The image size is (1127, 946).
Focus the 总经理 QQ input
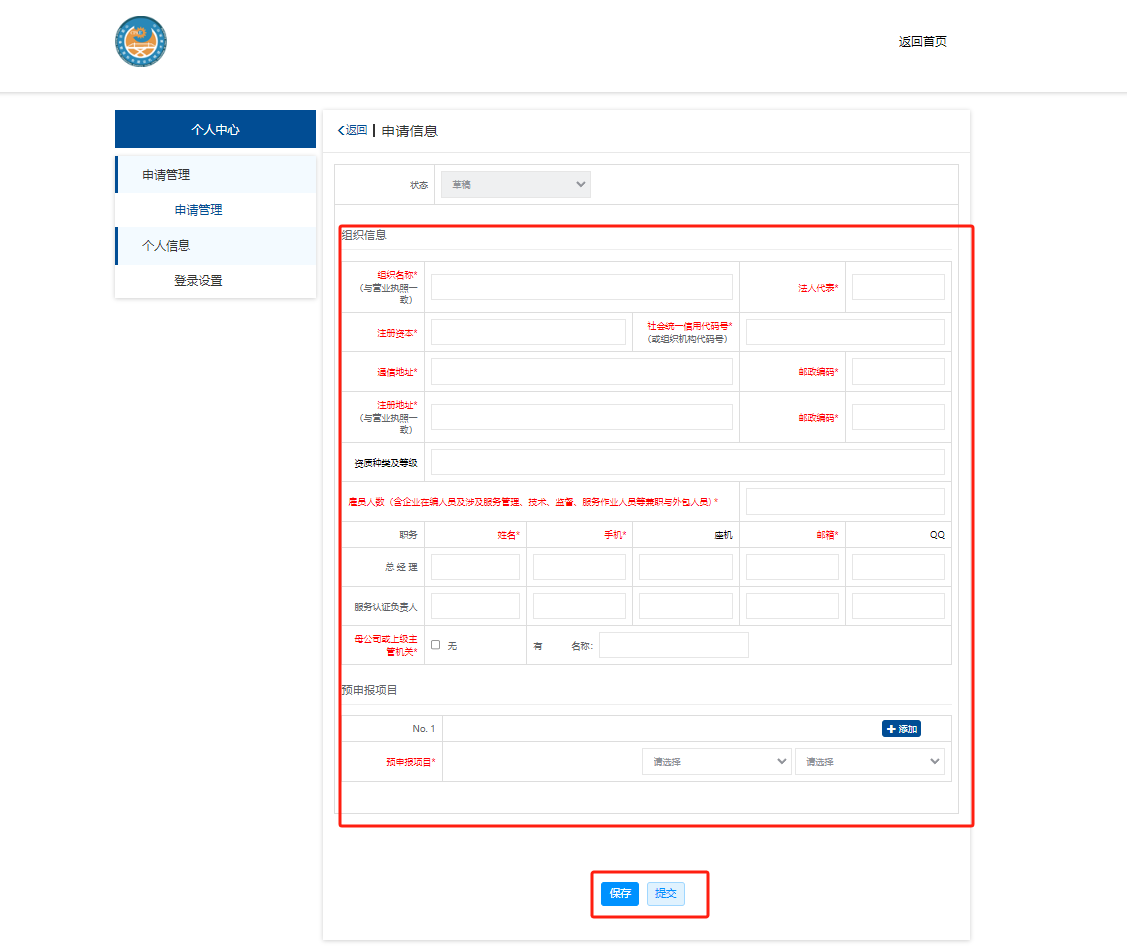(898, 567)
